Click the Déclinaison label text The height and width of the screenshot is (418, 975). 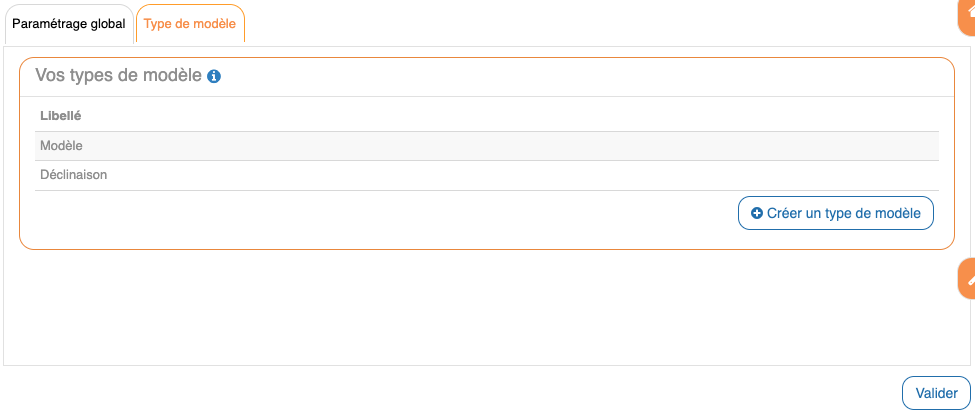point(73,175)
